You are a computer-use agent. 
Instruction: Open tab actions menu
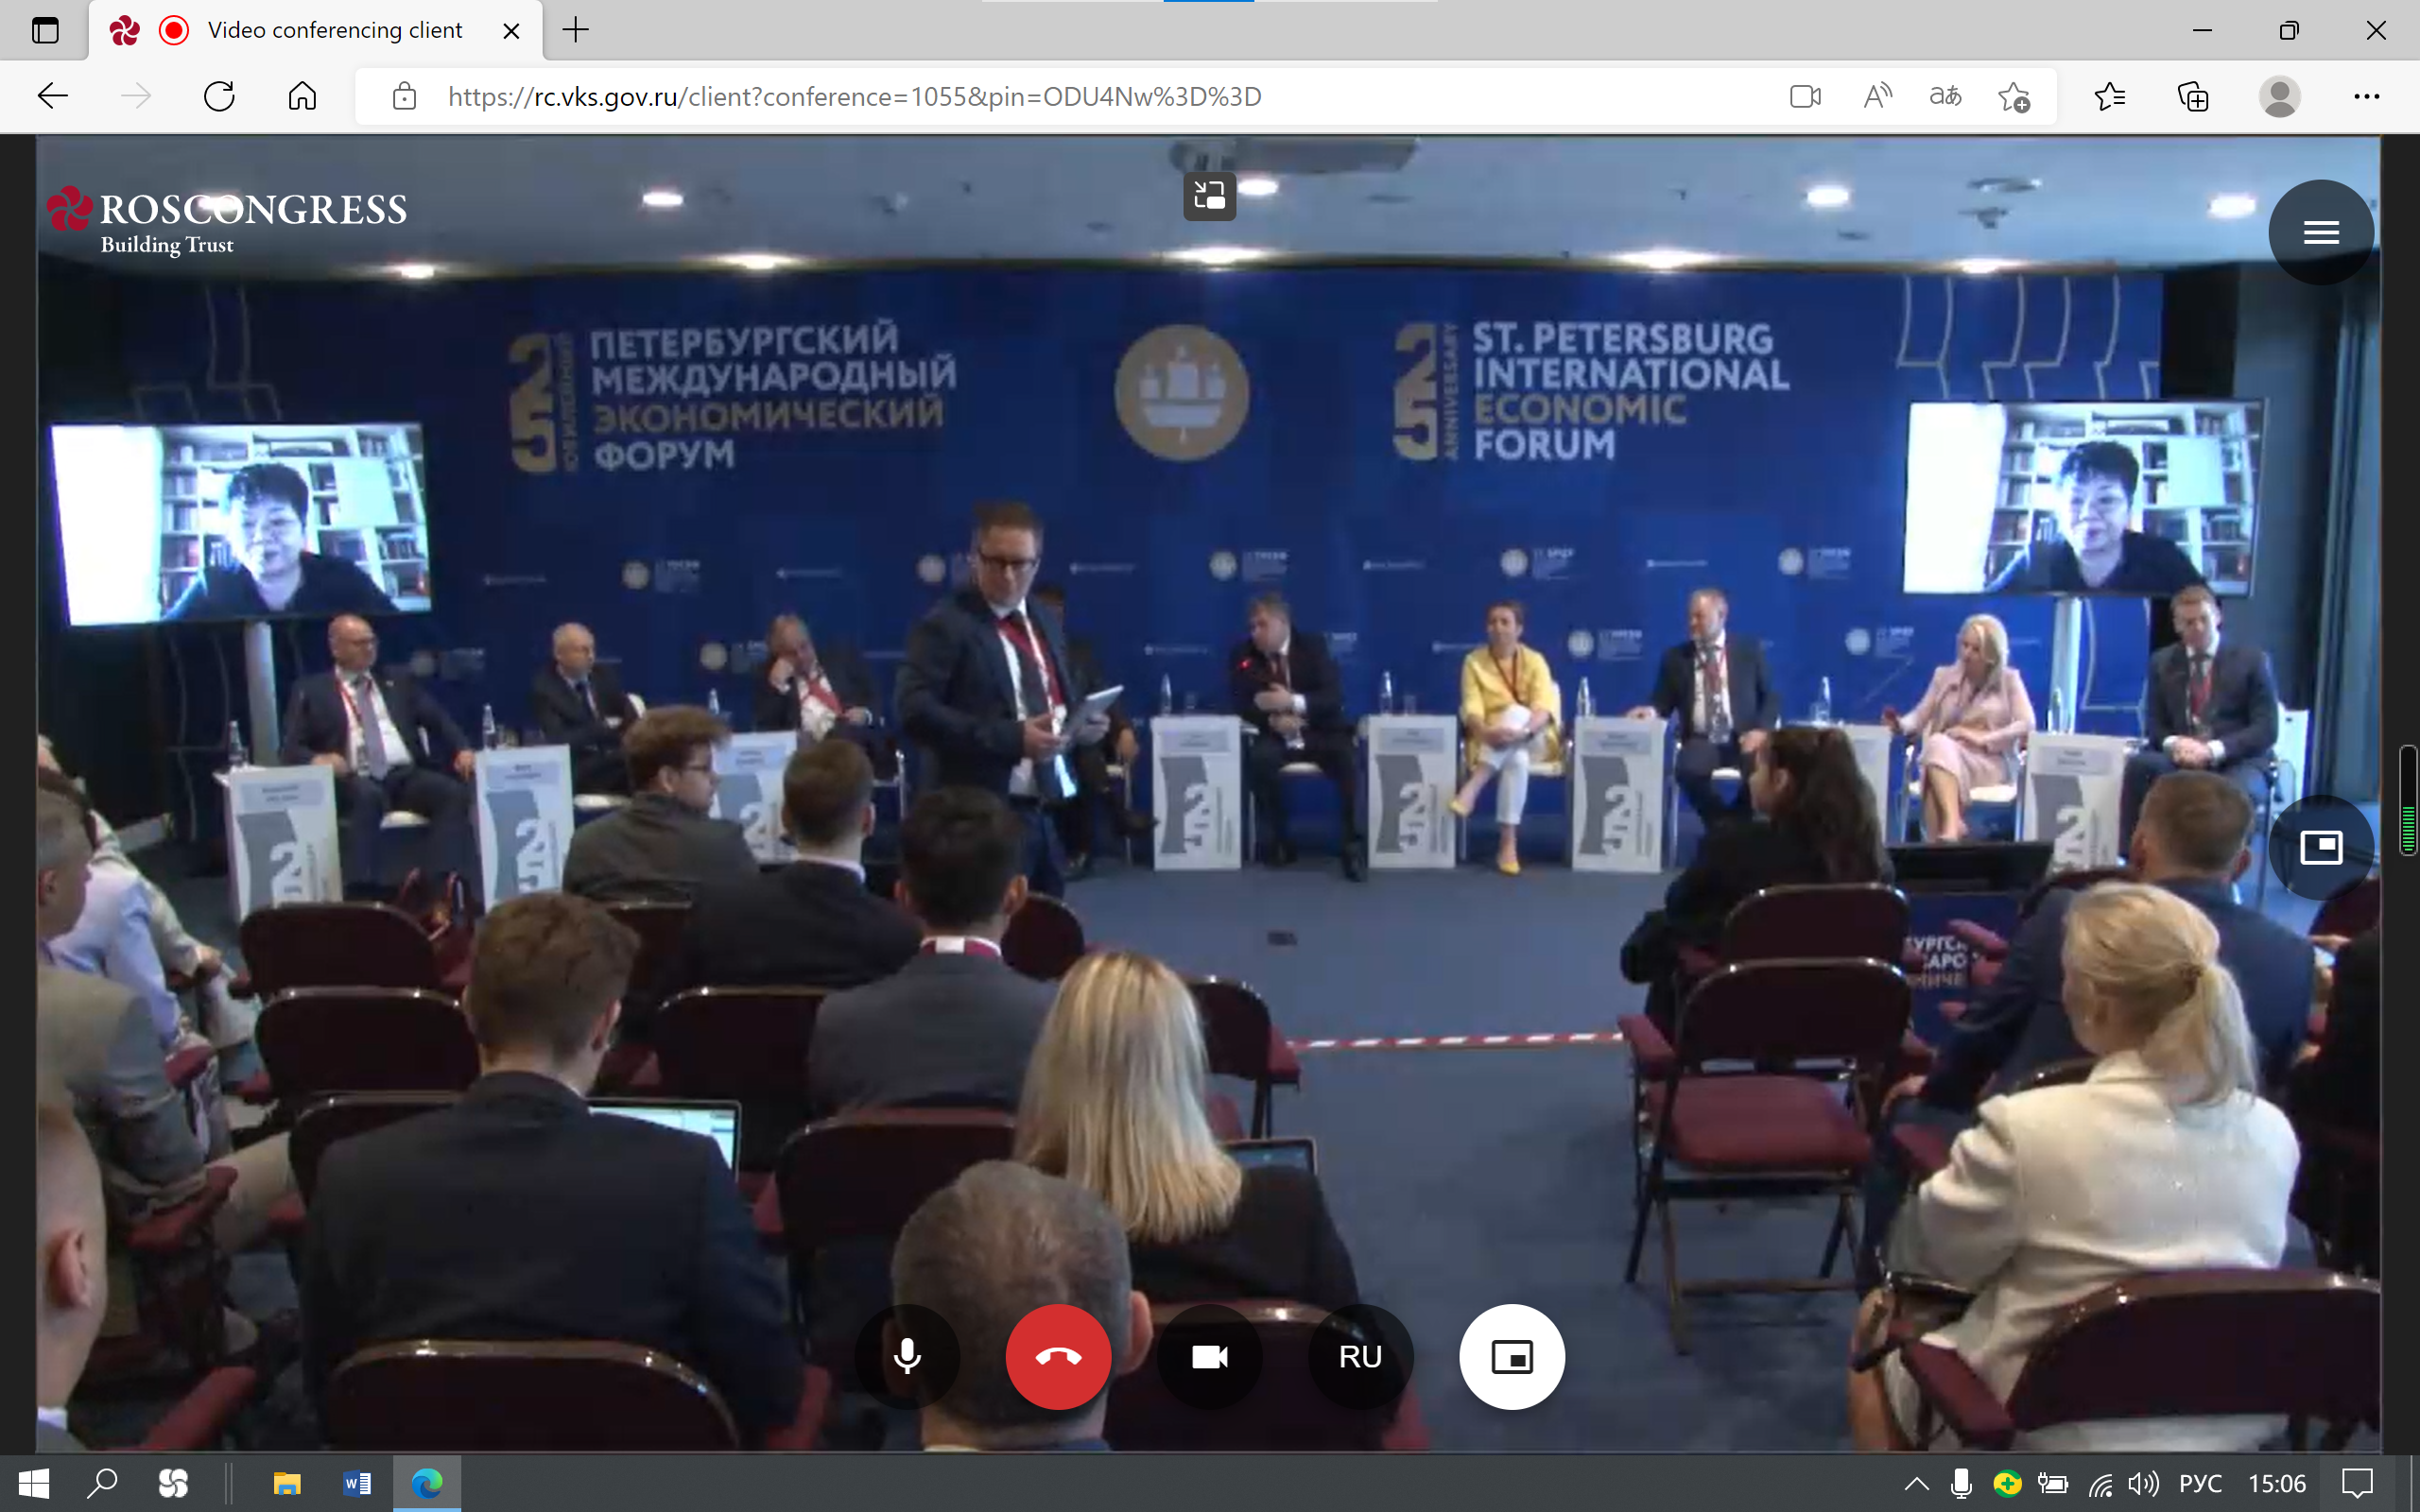click(45, 30)
